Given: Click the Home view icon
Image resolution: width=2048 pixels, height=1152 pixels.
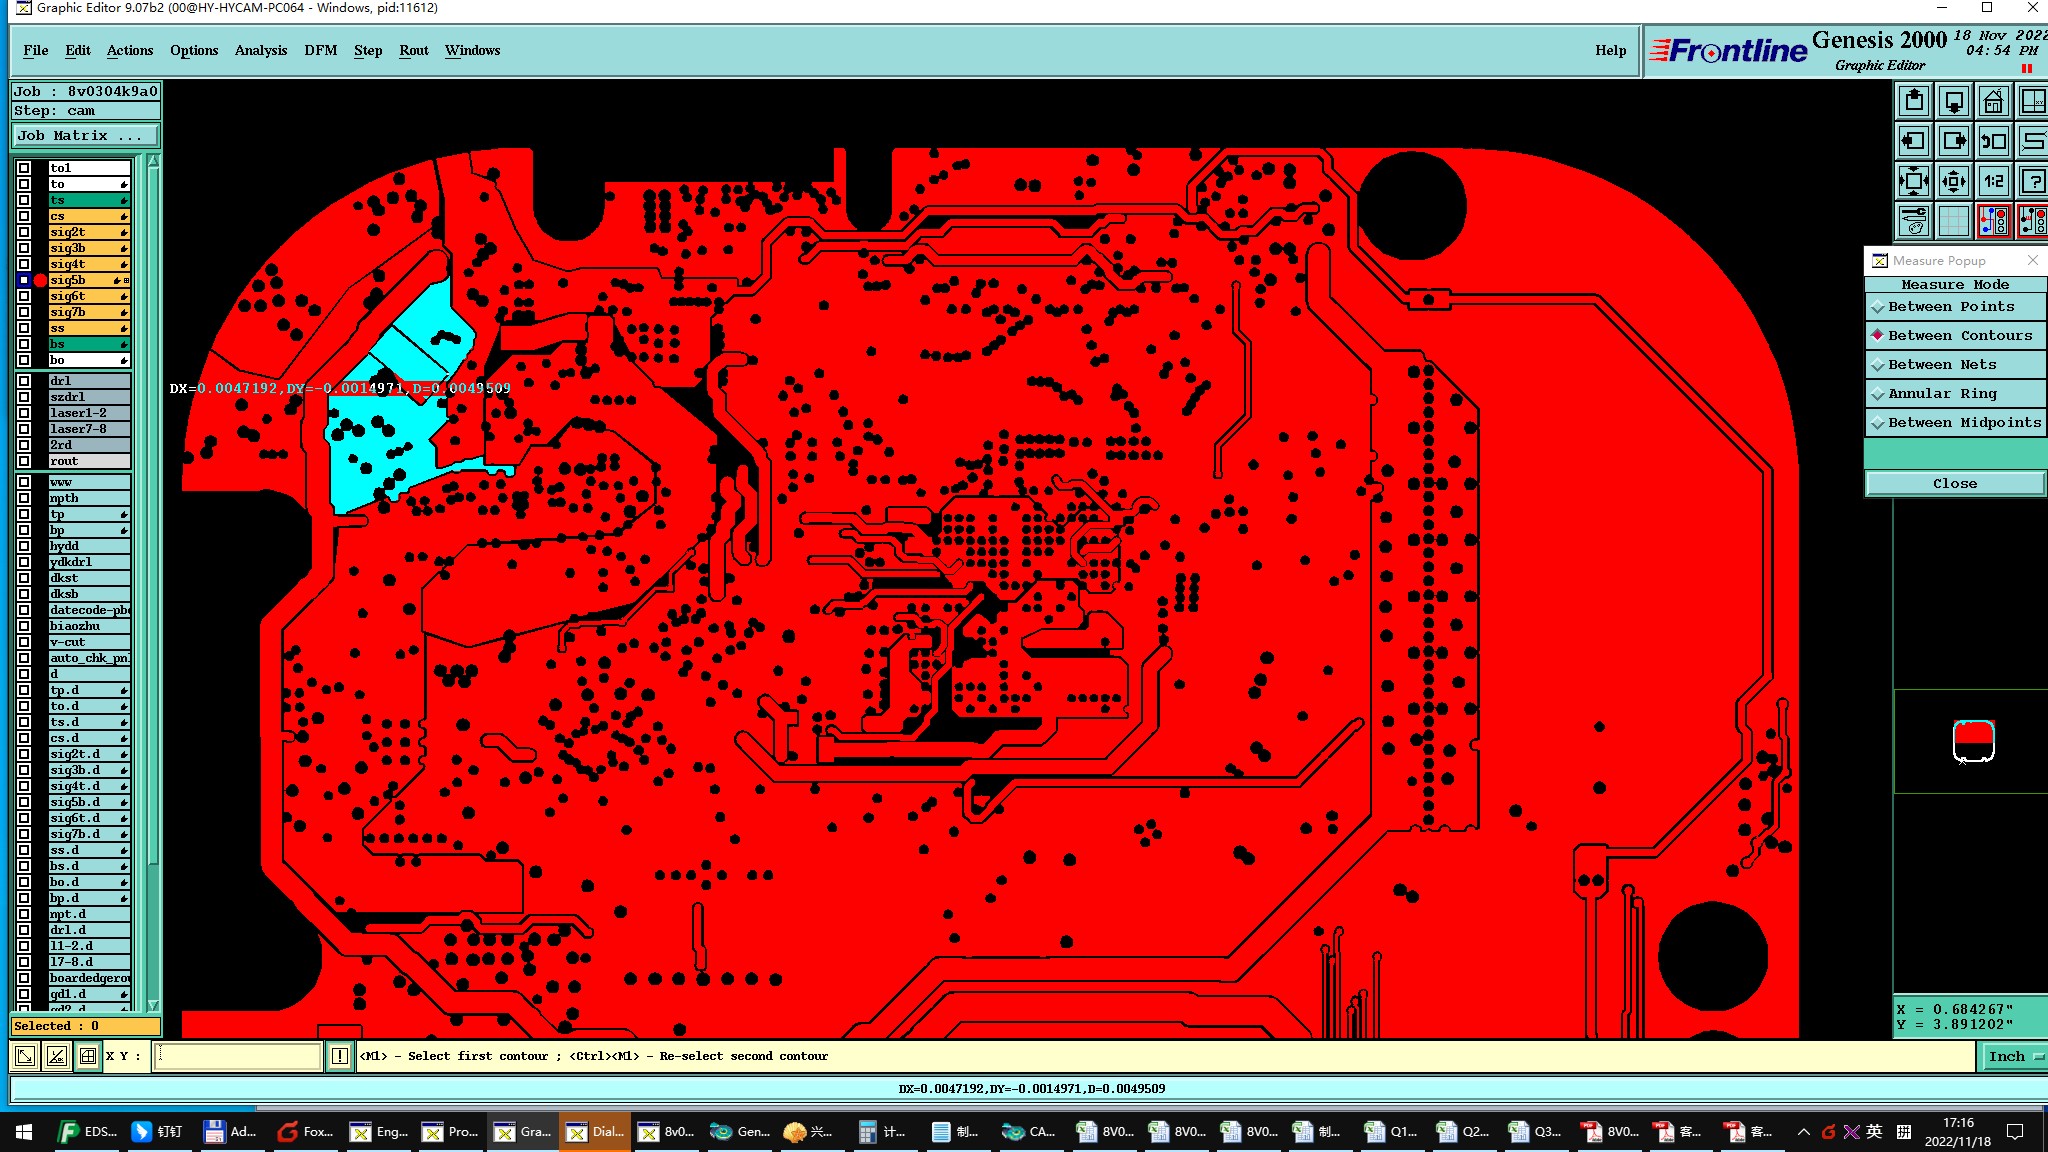Looking at the screenshot, I should pyautogui.click(x=1993, y=101).
